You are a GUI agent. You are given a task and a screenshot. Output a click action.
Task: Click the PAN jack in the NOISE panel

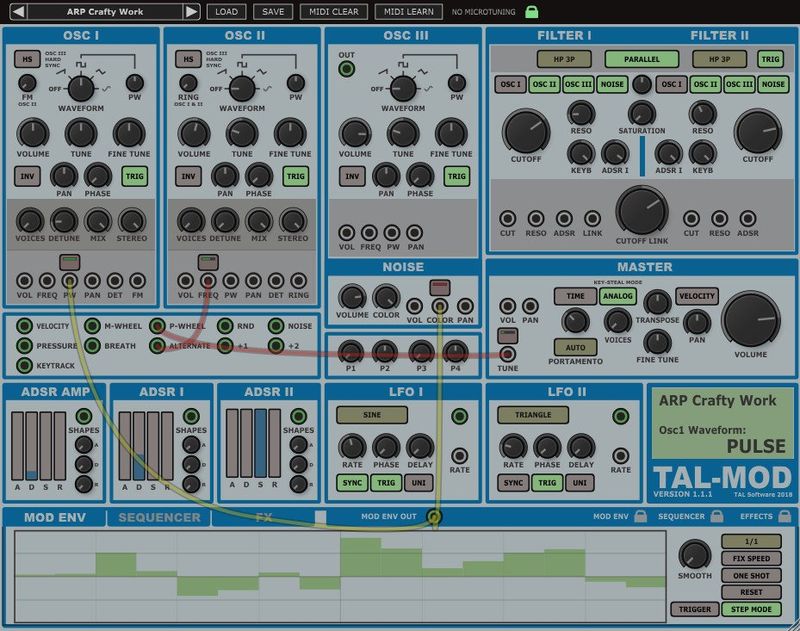pyautogui.click(x=466, y=306)
